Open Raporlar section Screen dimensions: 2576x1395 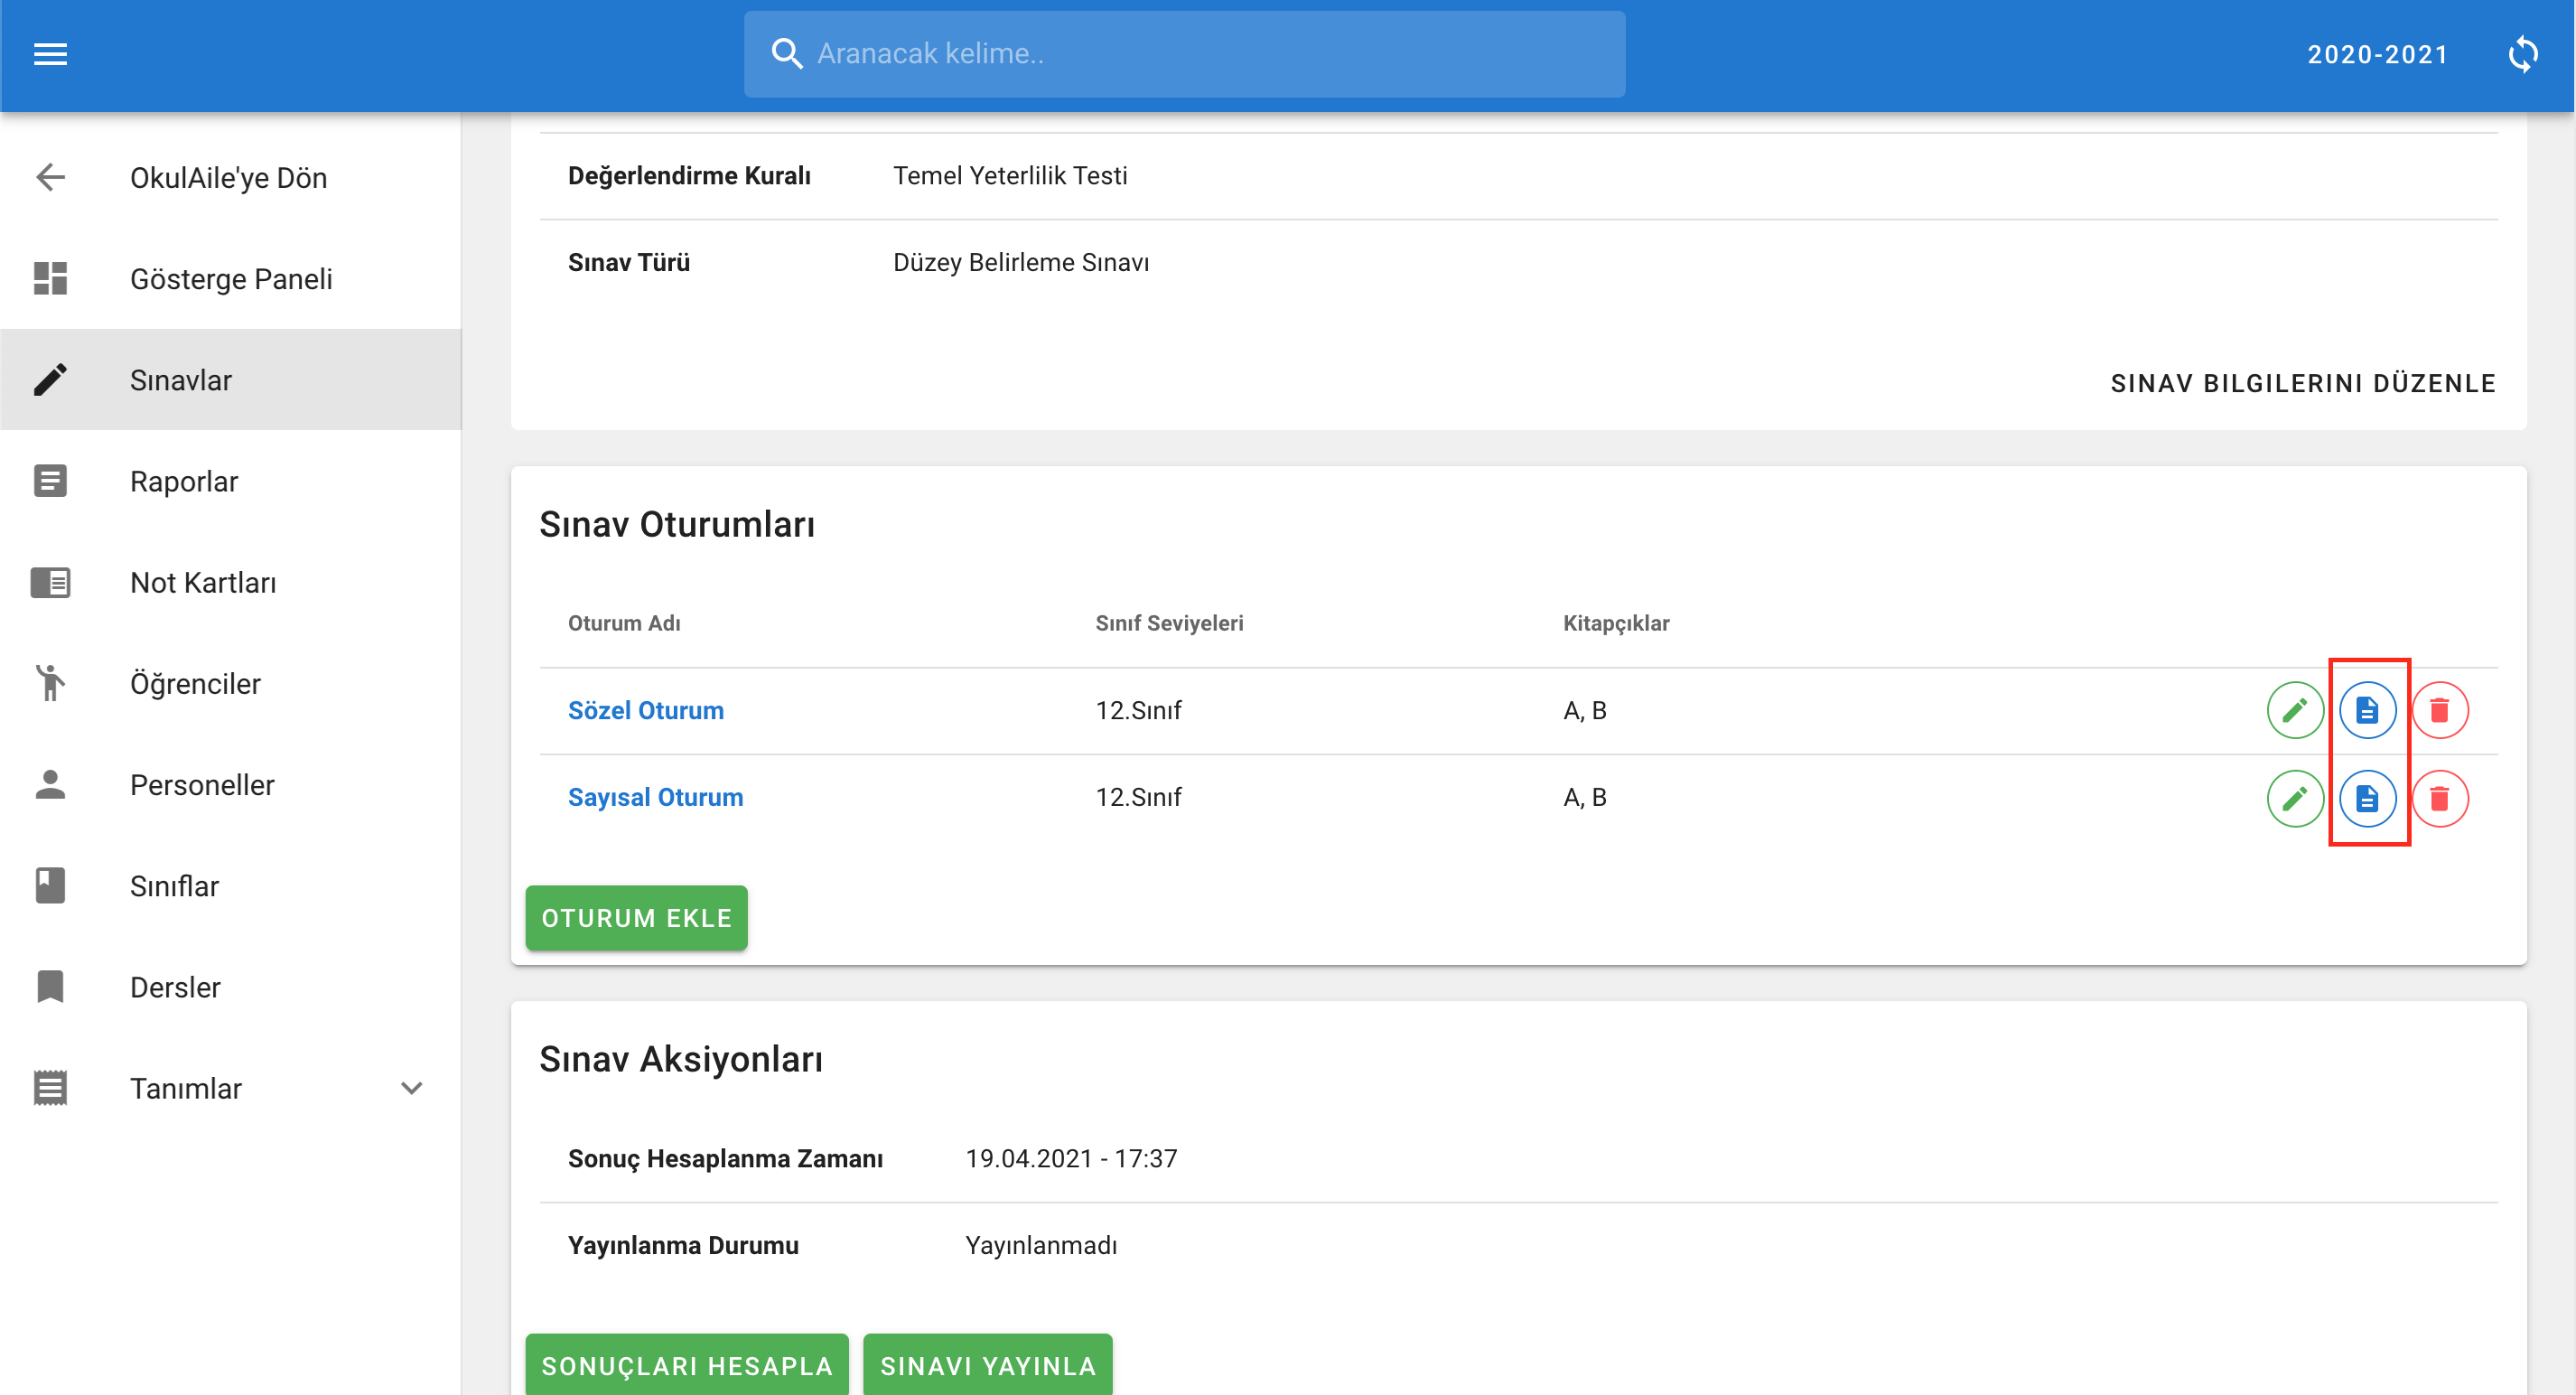click(231, 481)
